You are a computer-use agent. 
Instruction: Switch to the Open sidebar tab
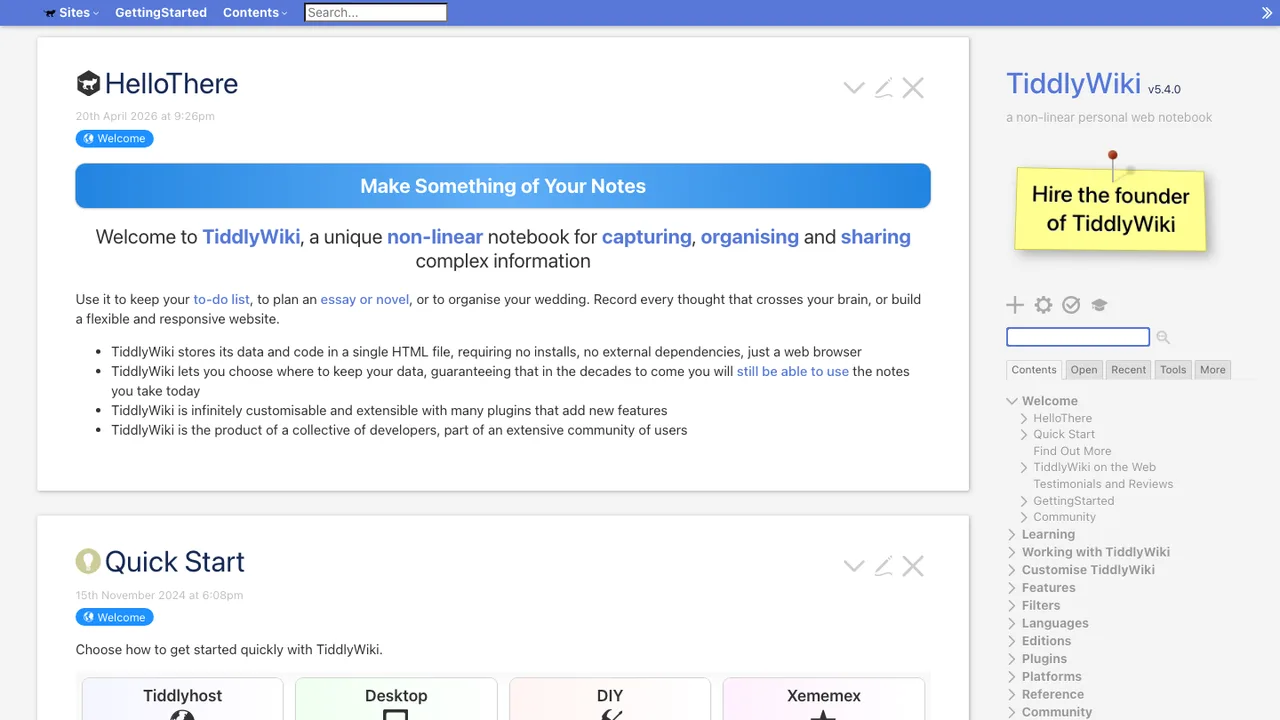point(1084,370)
